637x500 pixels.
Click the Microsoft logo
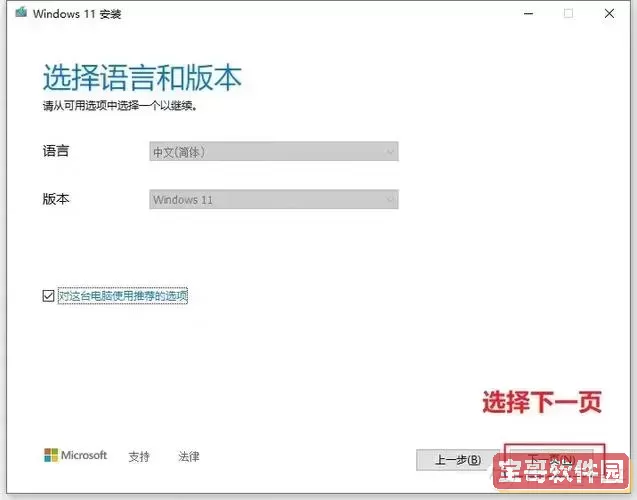click(75, 455)
